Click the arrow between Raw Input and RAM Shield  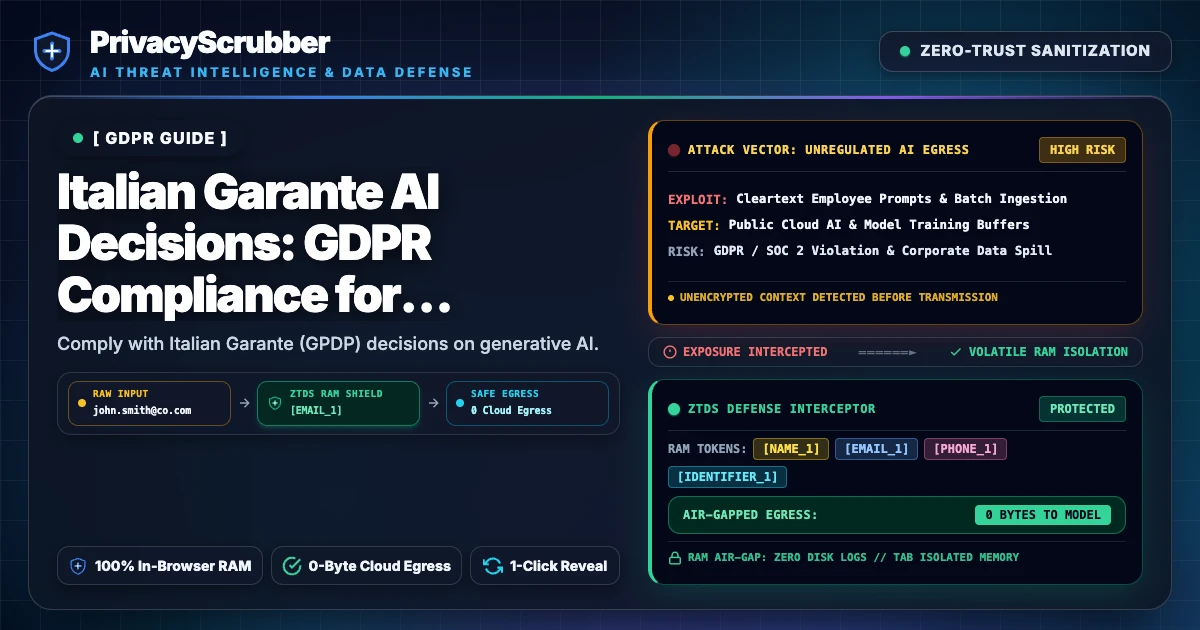tap(244, 403)
